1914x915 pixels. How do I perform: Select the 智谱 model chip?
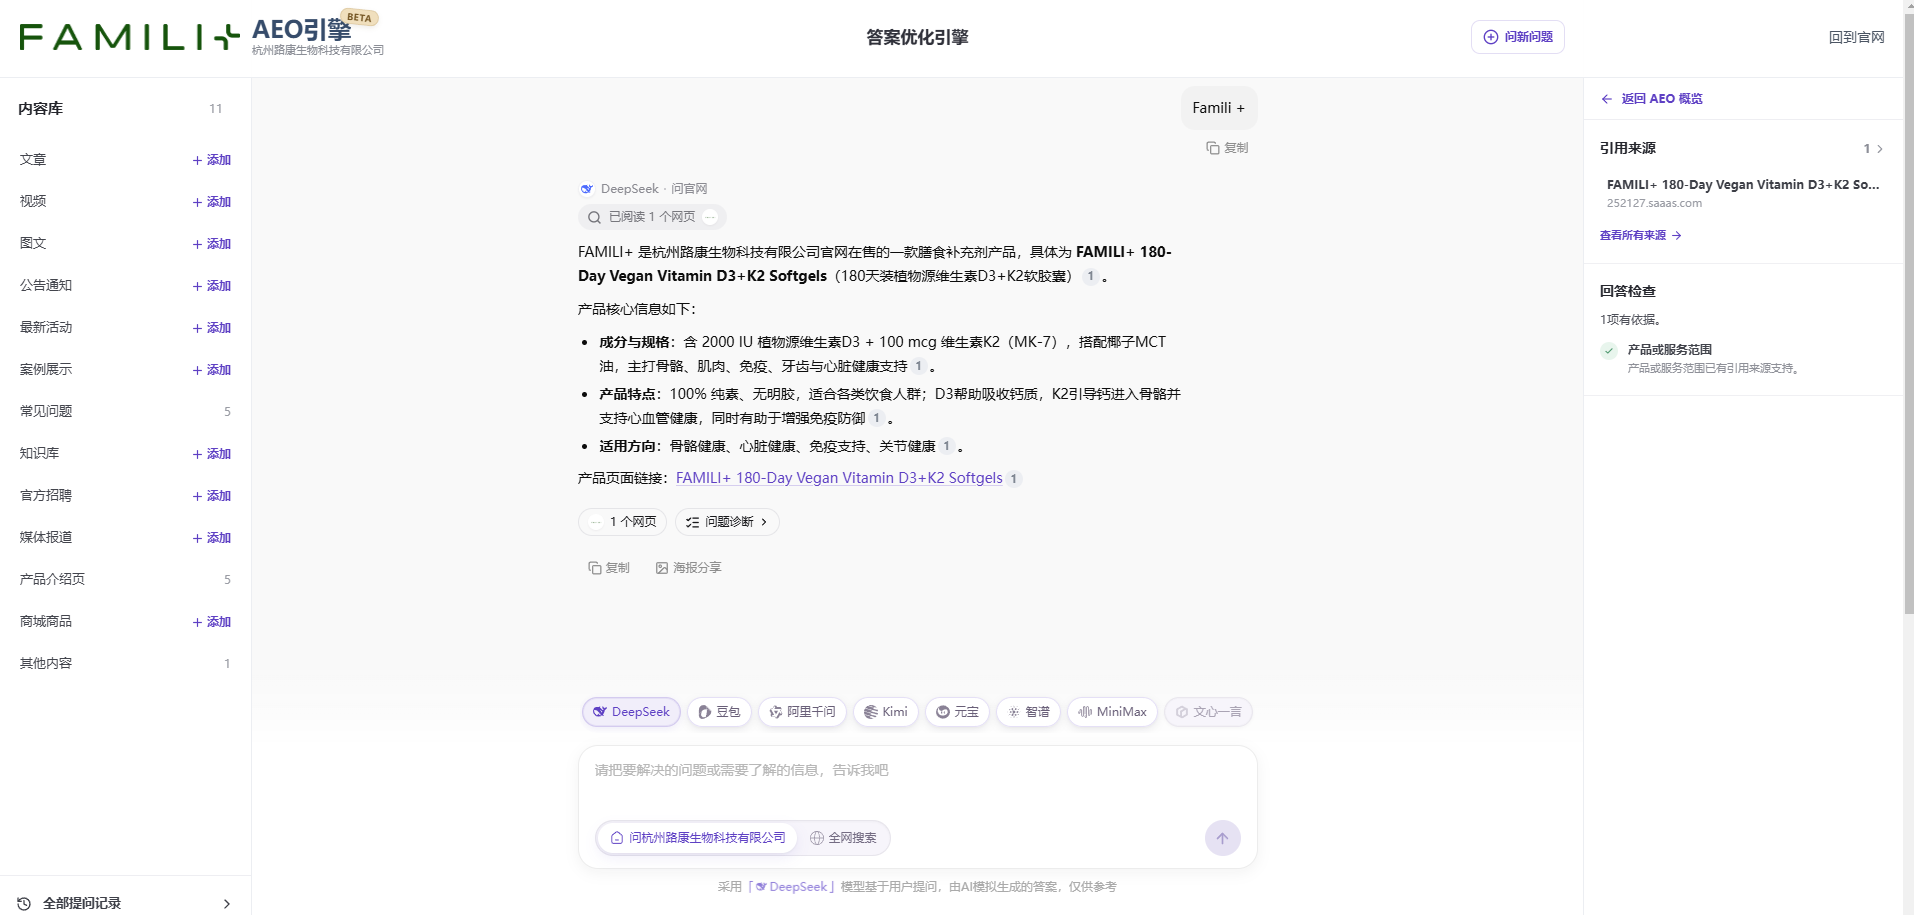pyautogui.click(x=1028, y=712)
